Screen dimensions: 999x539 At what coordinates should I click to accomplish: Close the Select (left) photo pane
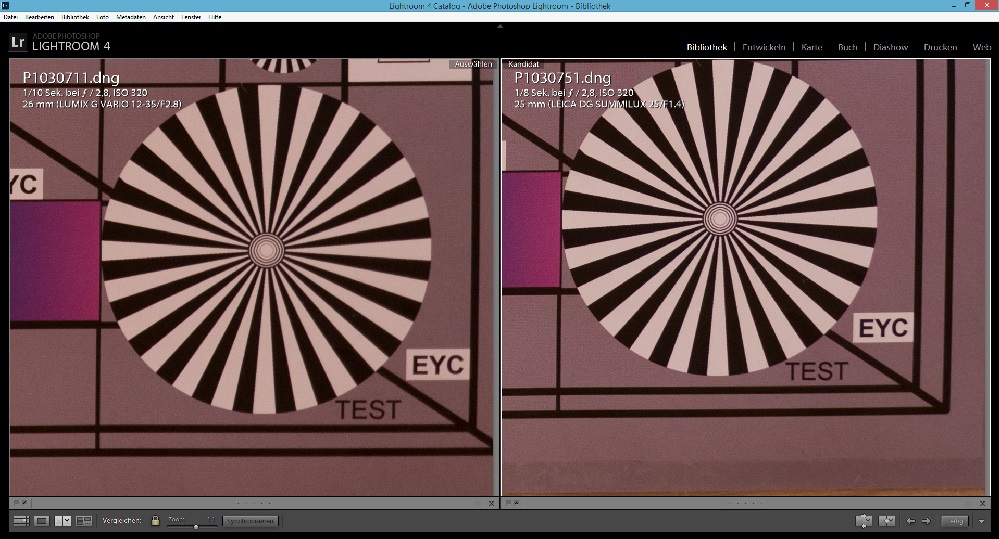point(491,503)
